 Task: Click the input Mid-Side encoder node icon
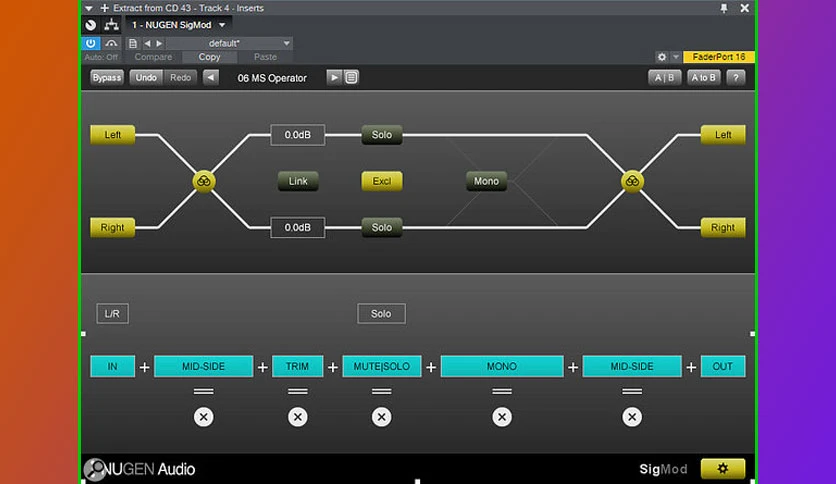click(204, 181)
